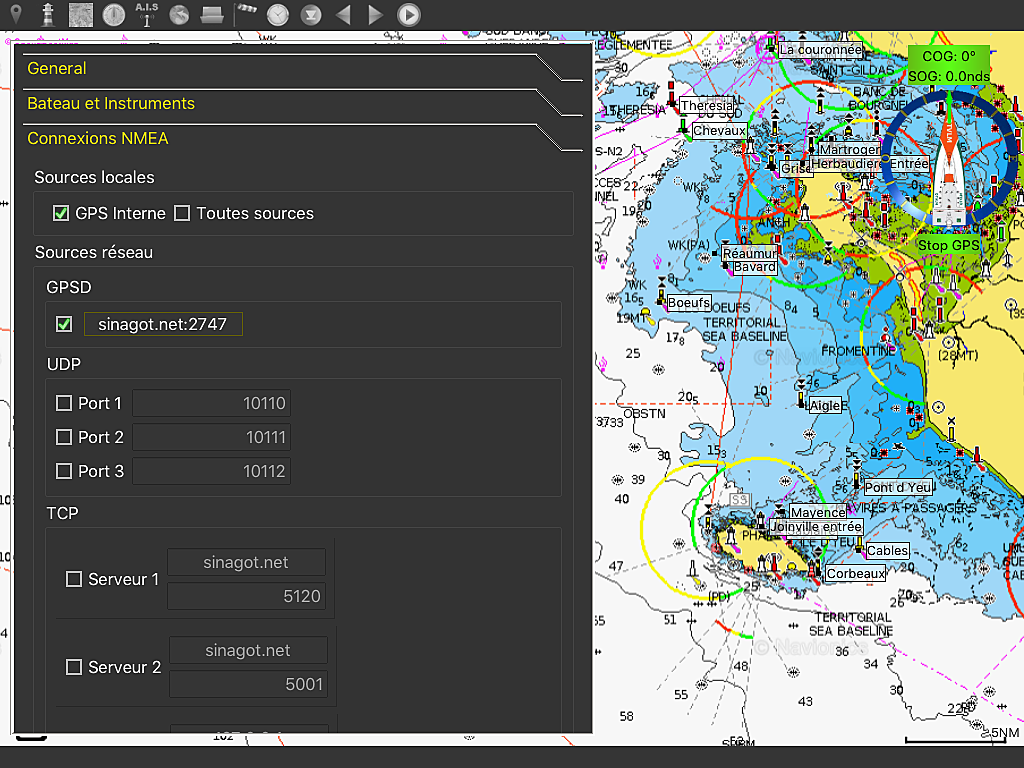Open the lighthouse icon in toolbar
Image resolution: width=1024 pixels, height=768 pixels.
[48, 14]
